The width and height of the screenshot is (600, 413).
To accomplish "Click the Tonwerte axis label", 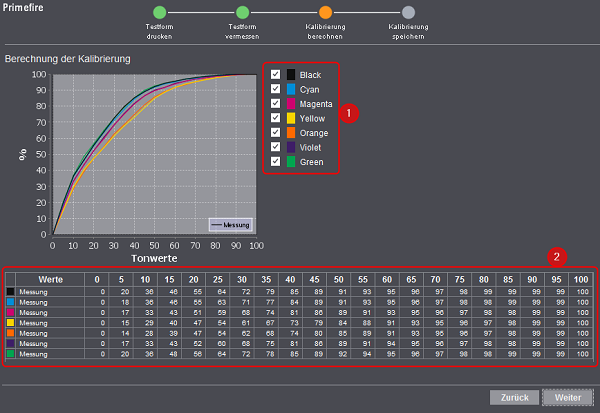I will coord(154,258).
